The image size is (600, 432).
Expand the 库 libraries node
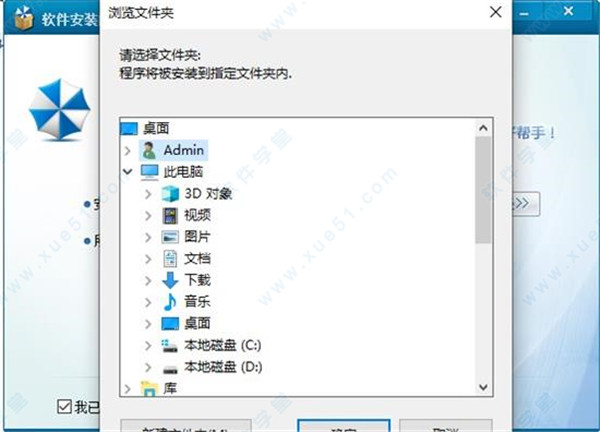click(128, 389)
